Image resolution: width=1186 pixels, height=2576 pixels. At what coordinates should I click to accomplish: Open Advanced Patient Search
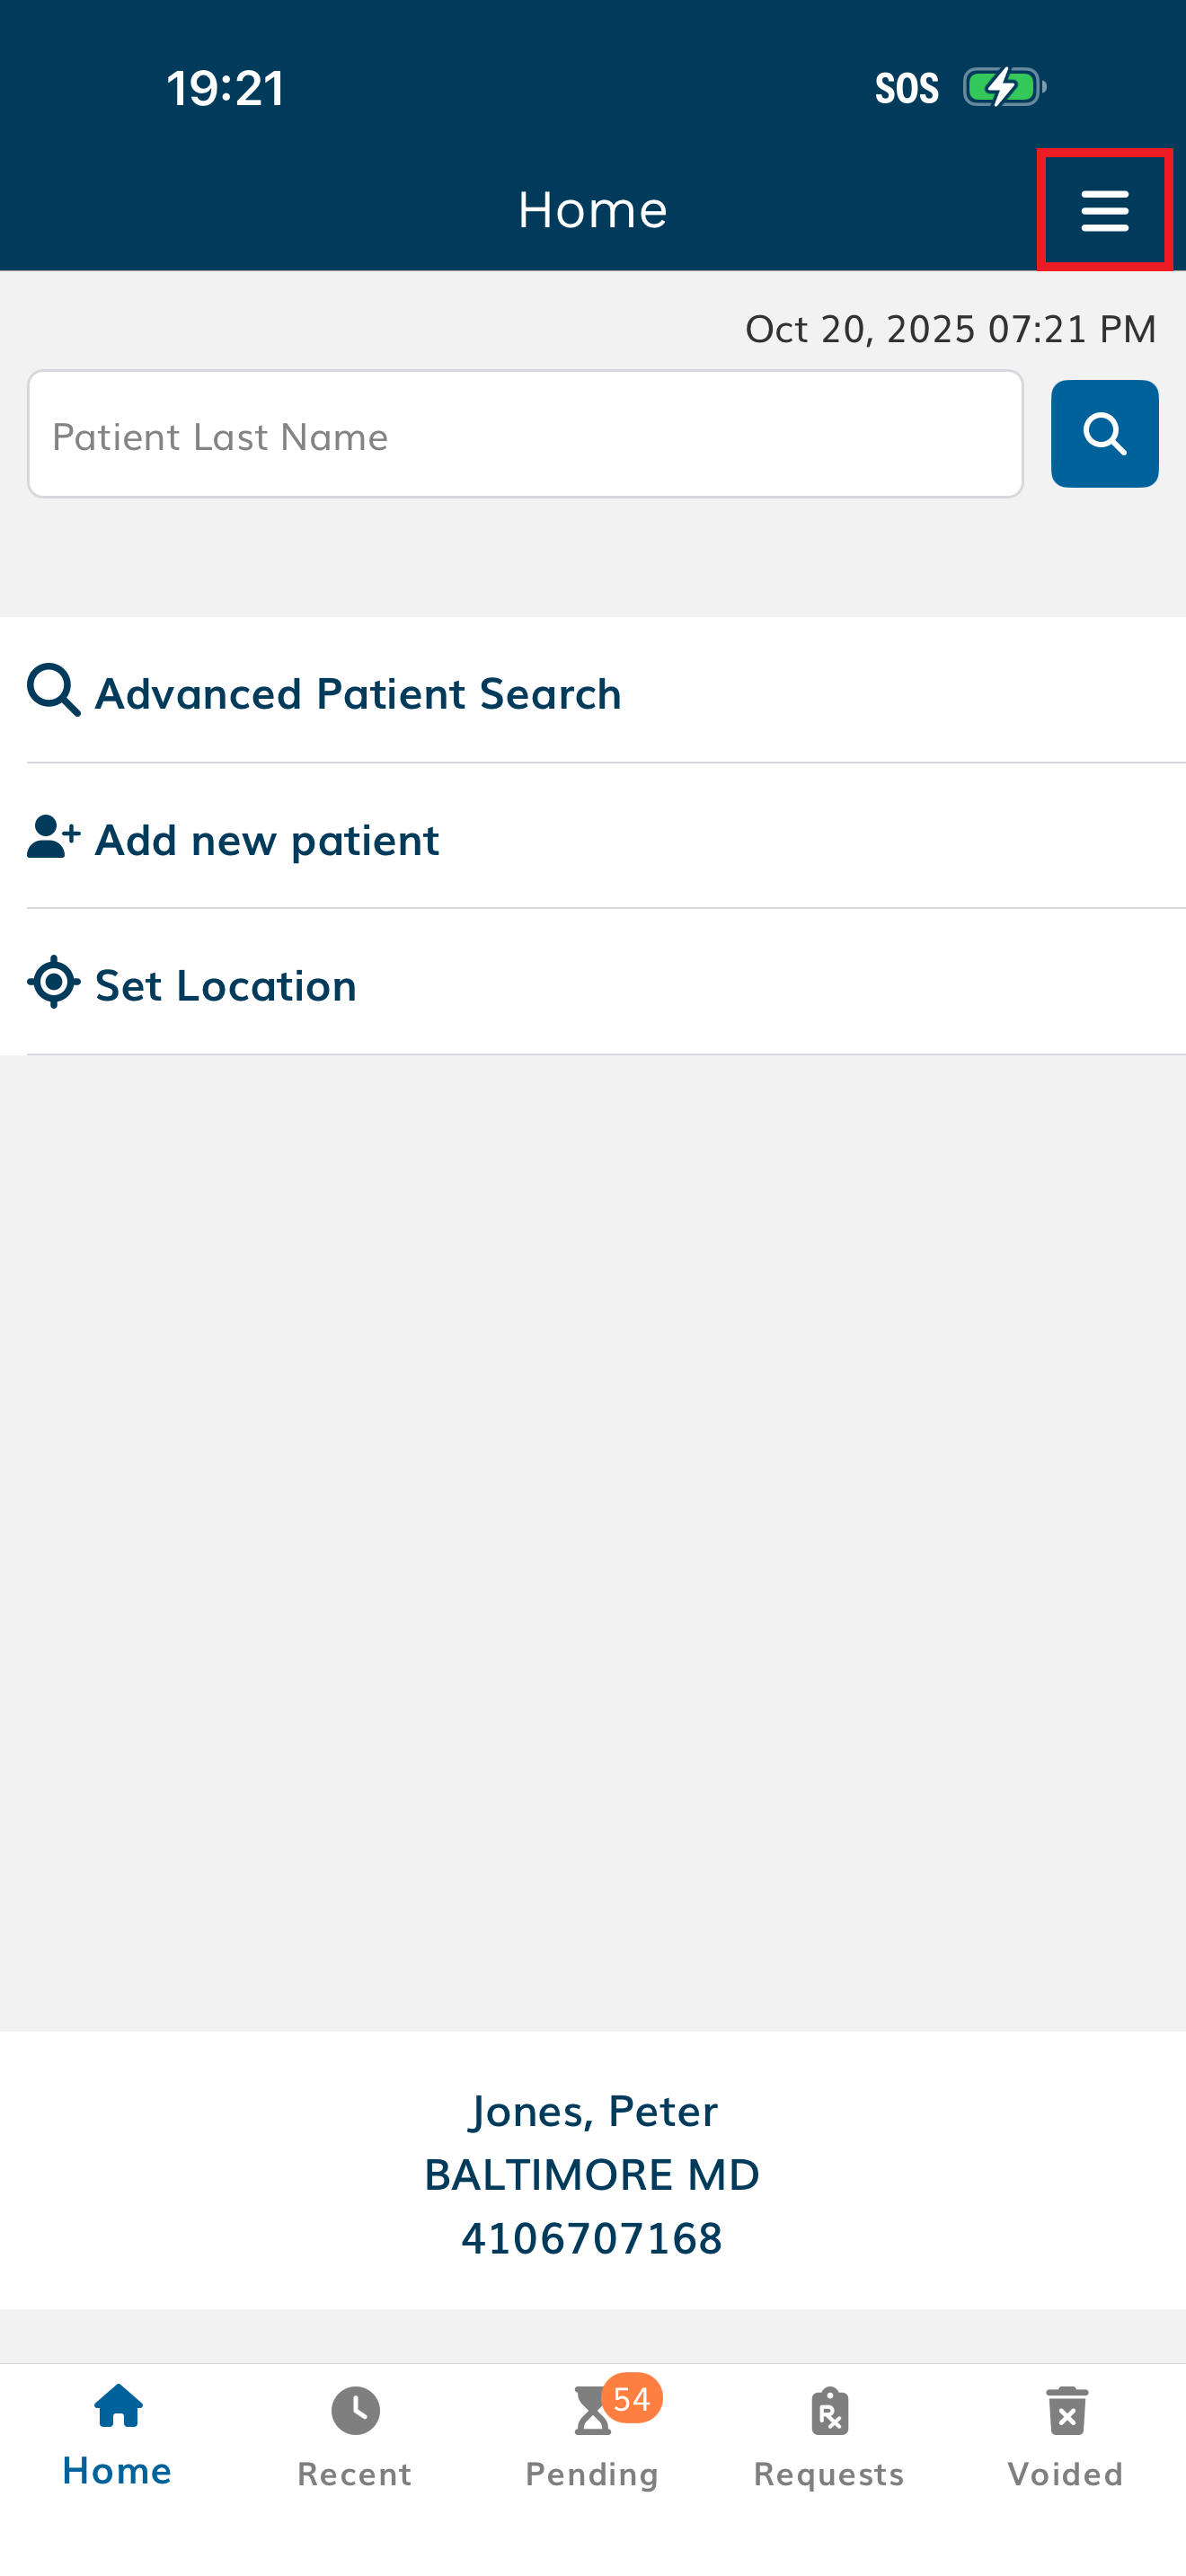[358, 693]
